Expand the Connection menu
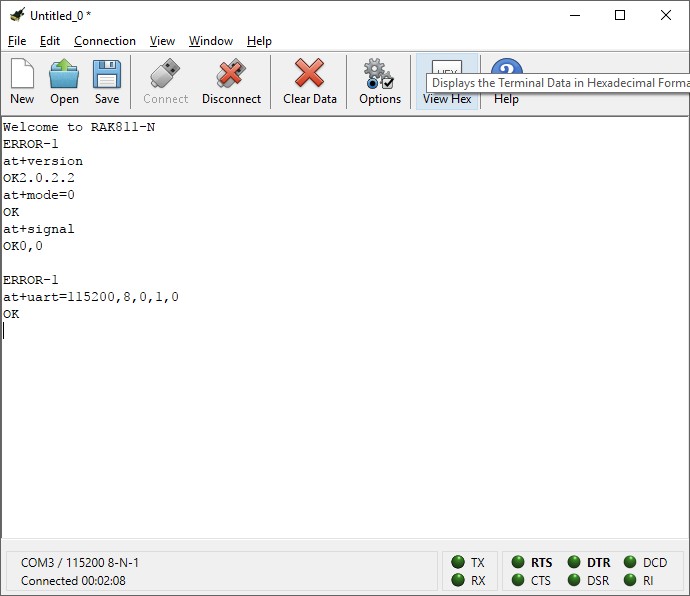The height and width of the screenshot is (596, 690). (x=105, y=41)
